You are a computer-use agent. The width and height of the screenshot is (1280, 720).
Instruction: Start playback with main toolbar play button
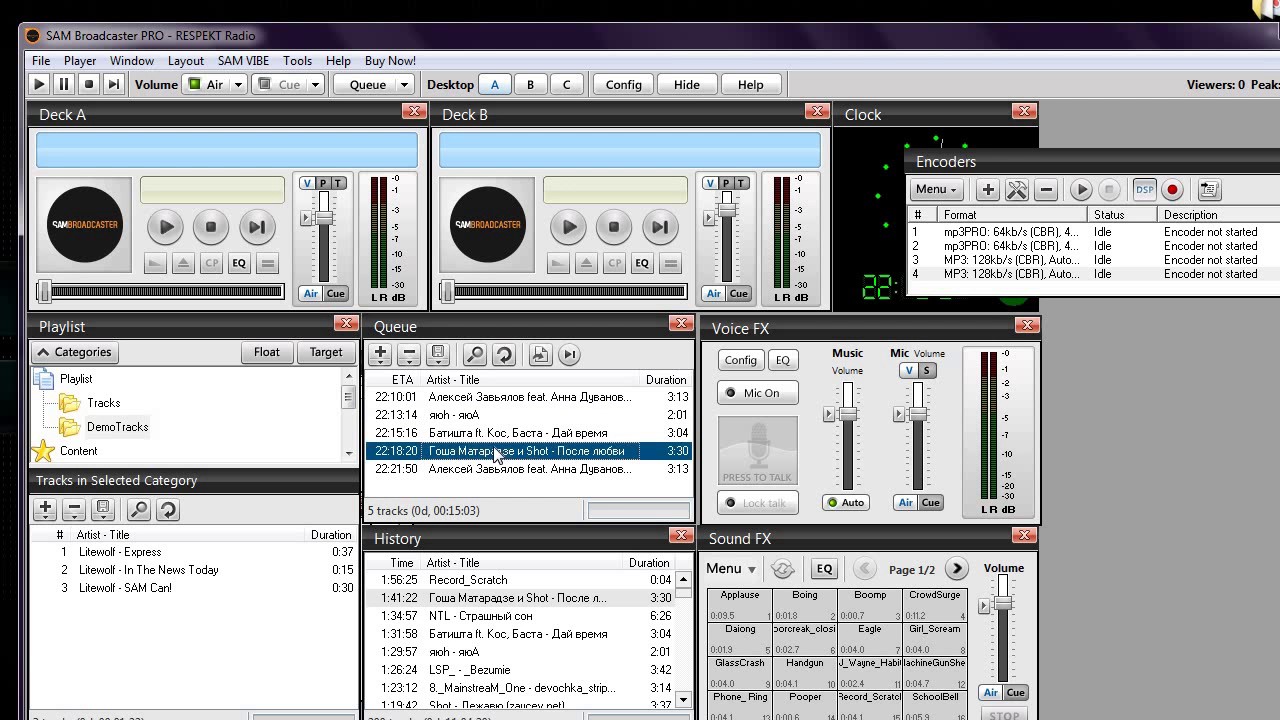[x=39, y=85]
